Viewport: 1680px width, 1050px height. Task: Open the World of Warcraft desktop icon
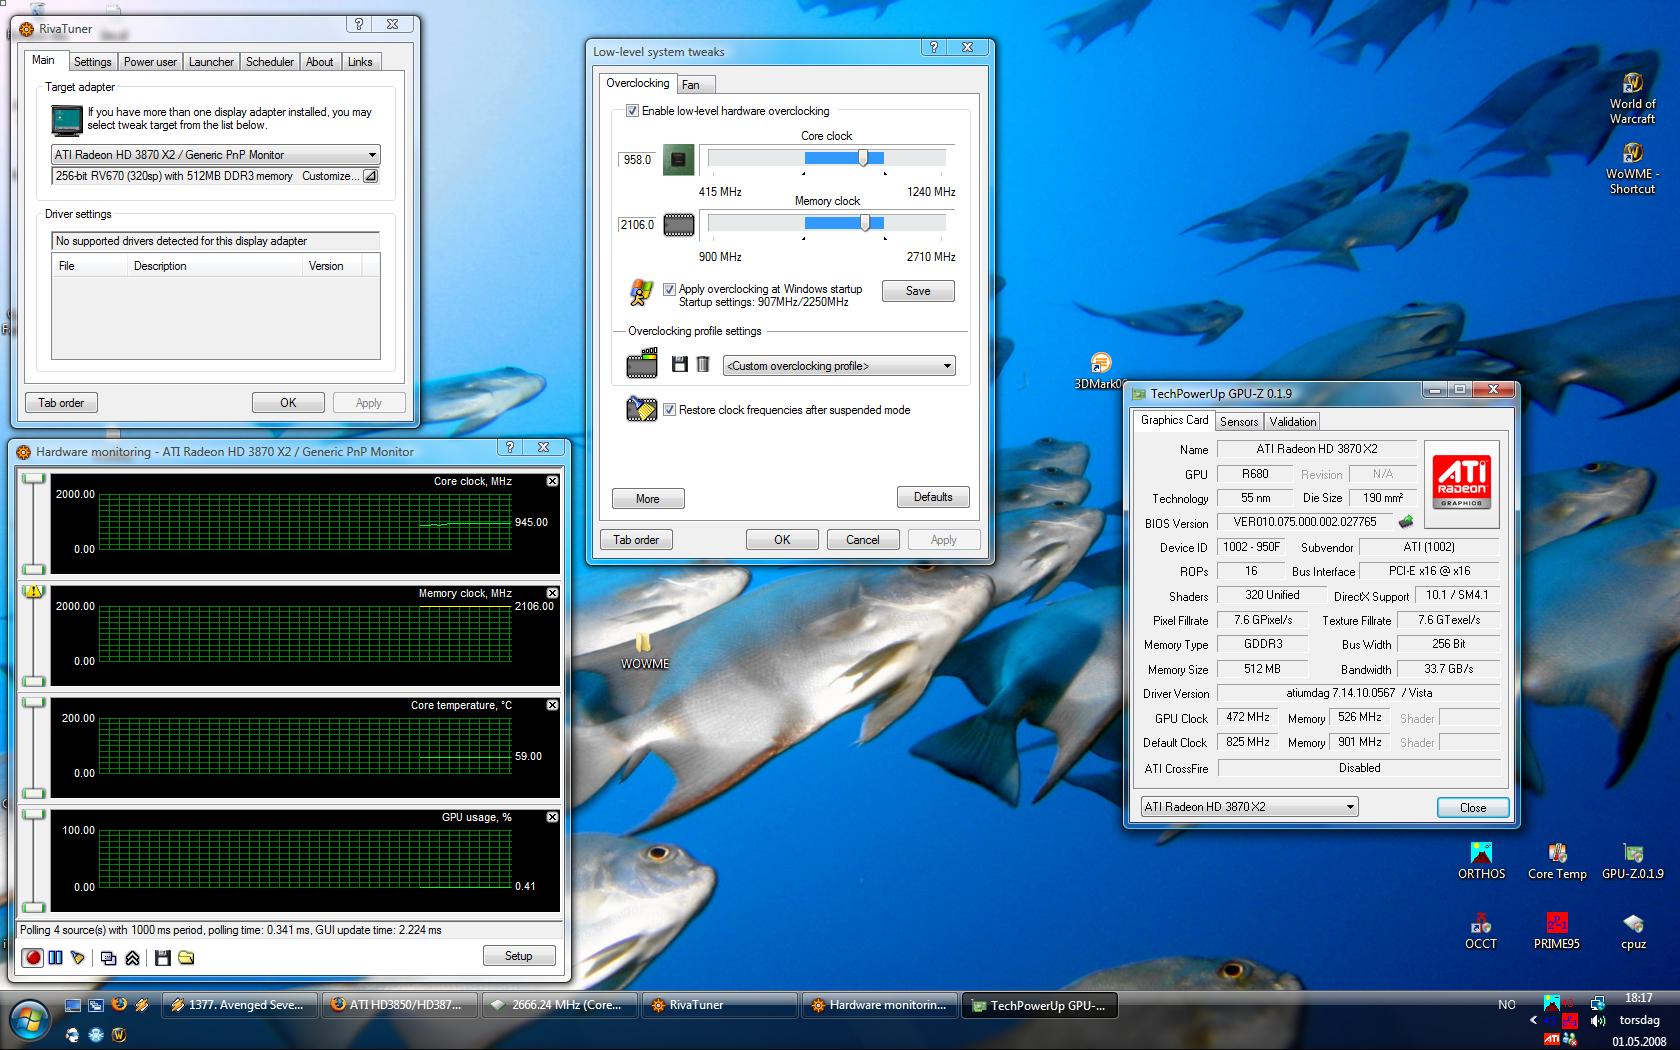point(1632,98)
